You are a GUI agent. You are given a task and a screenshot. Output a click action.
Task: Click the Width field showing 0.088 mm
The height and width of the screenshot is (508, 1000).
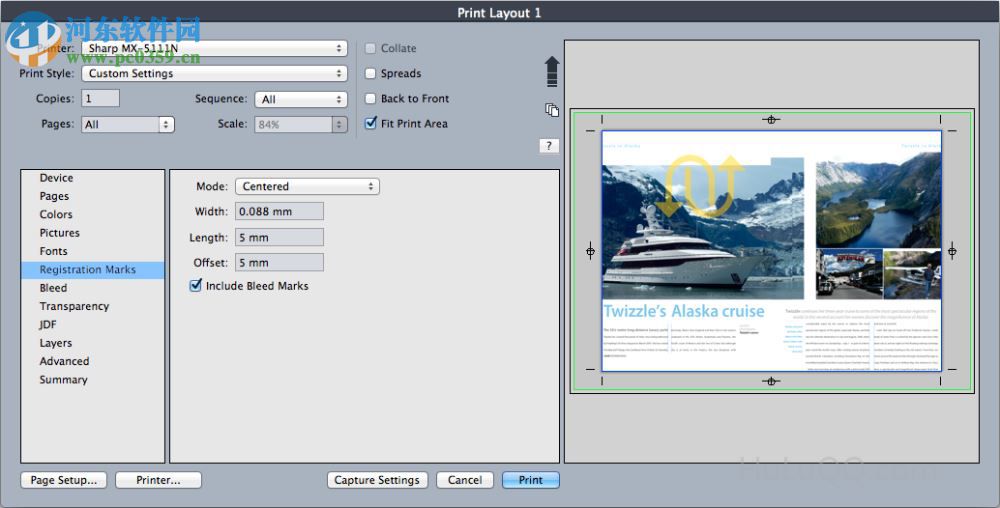(x=279, y=212)
